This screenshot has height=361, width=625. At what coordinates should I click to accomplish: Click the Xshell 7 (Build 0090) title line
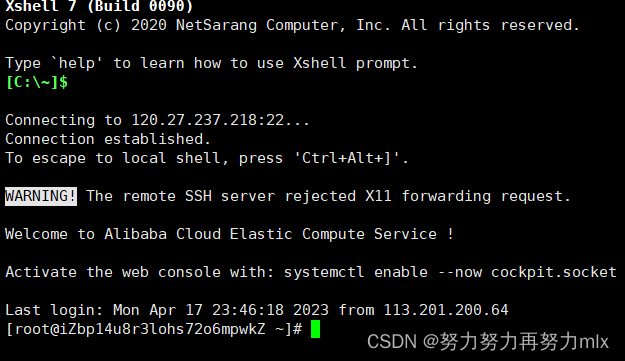[99, 6]
